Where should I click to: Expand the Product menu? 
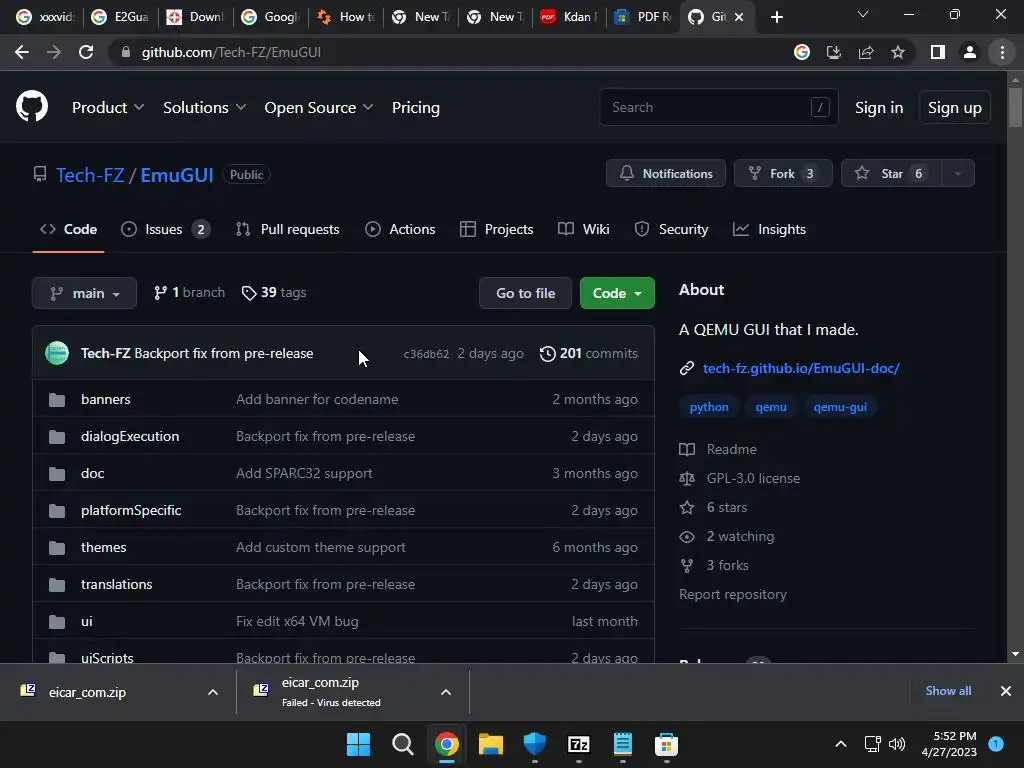pyautogui.click(x=108, y=108)
